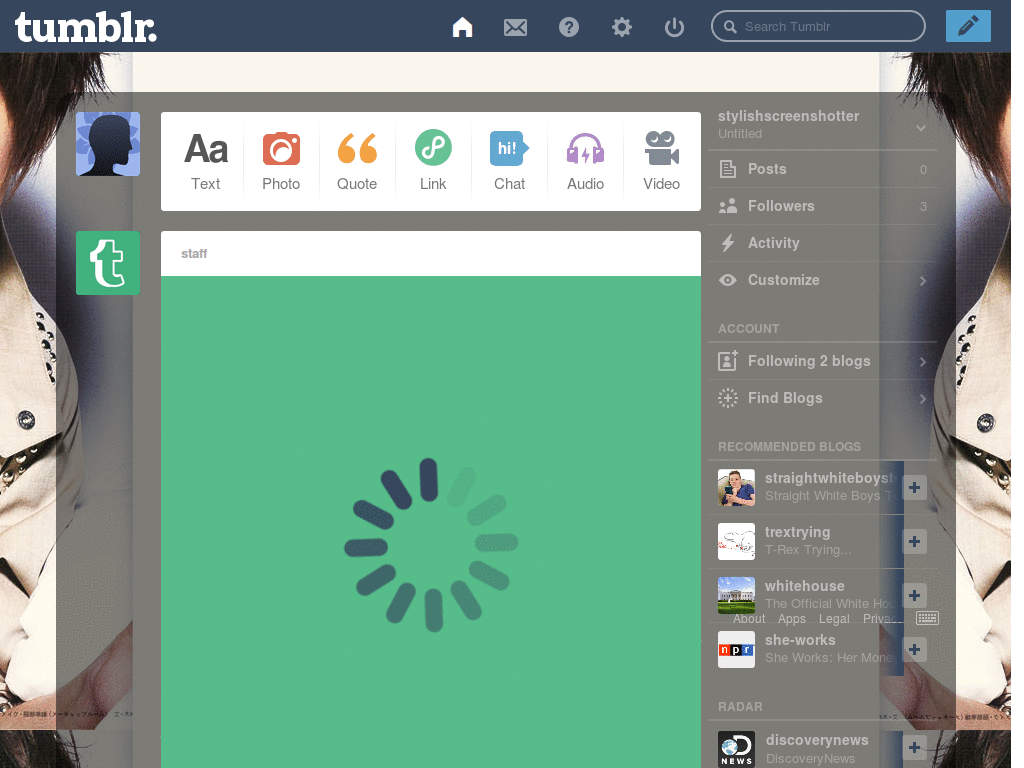The width and height of the screenshot is (1024, 768).
Task: Open the trextrying blog name link
Action: pos(797,532)
